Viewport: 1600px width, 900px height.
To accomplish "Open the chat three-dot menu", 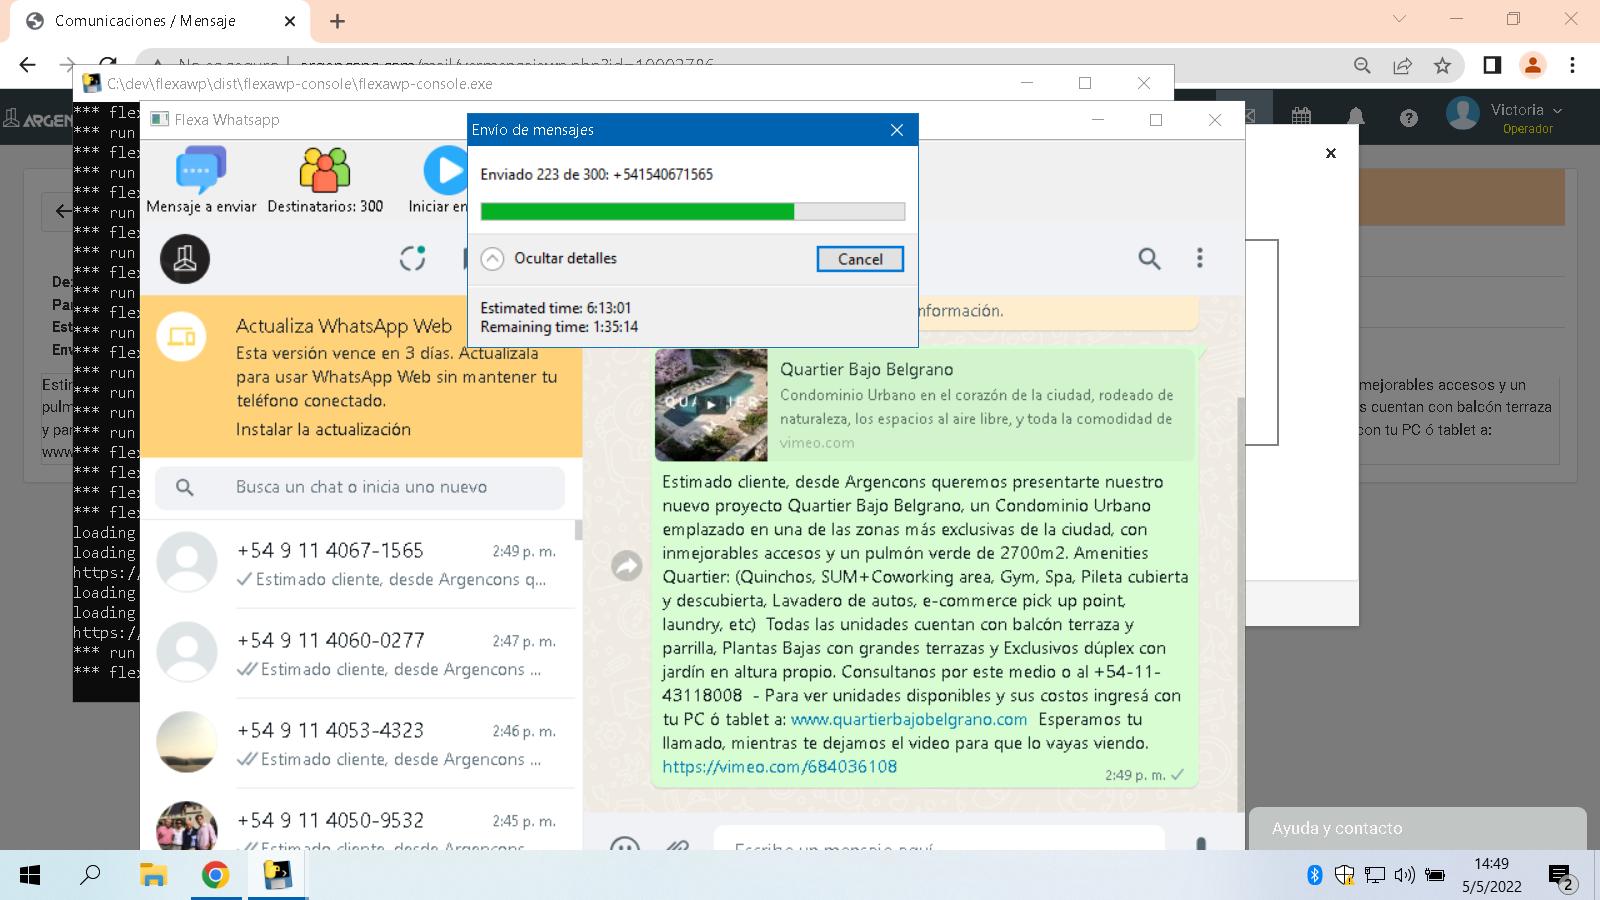I will pyautogui.click(x=1200, y=258).
